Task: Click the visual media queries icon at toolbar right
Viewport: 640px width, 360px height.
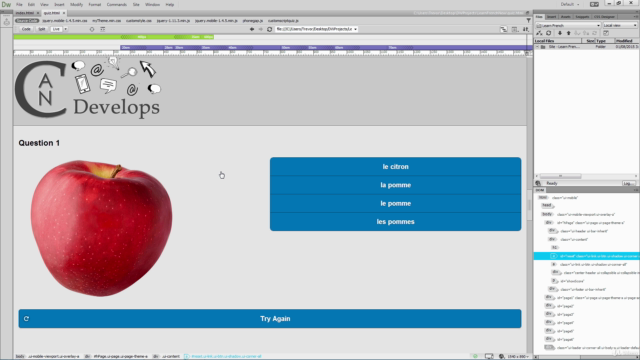Action: (504, 29)
